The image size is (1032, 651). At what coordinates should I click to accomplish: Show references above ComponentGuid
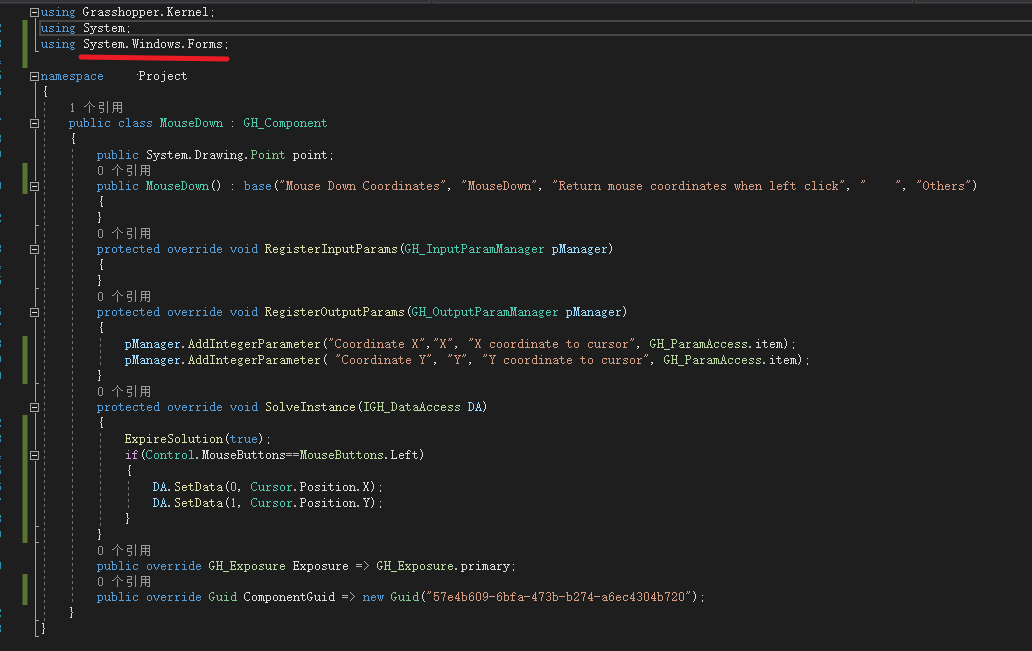pos(124,582)
